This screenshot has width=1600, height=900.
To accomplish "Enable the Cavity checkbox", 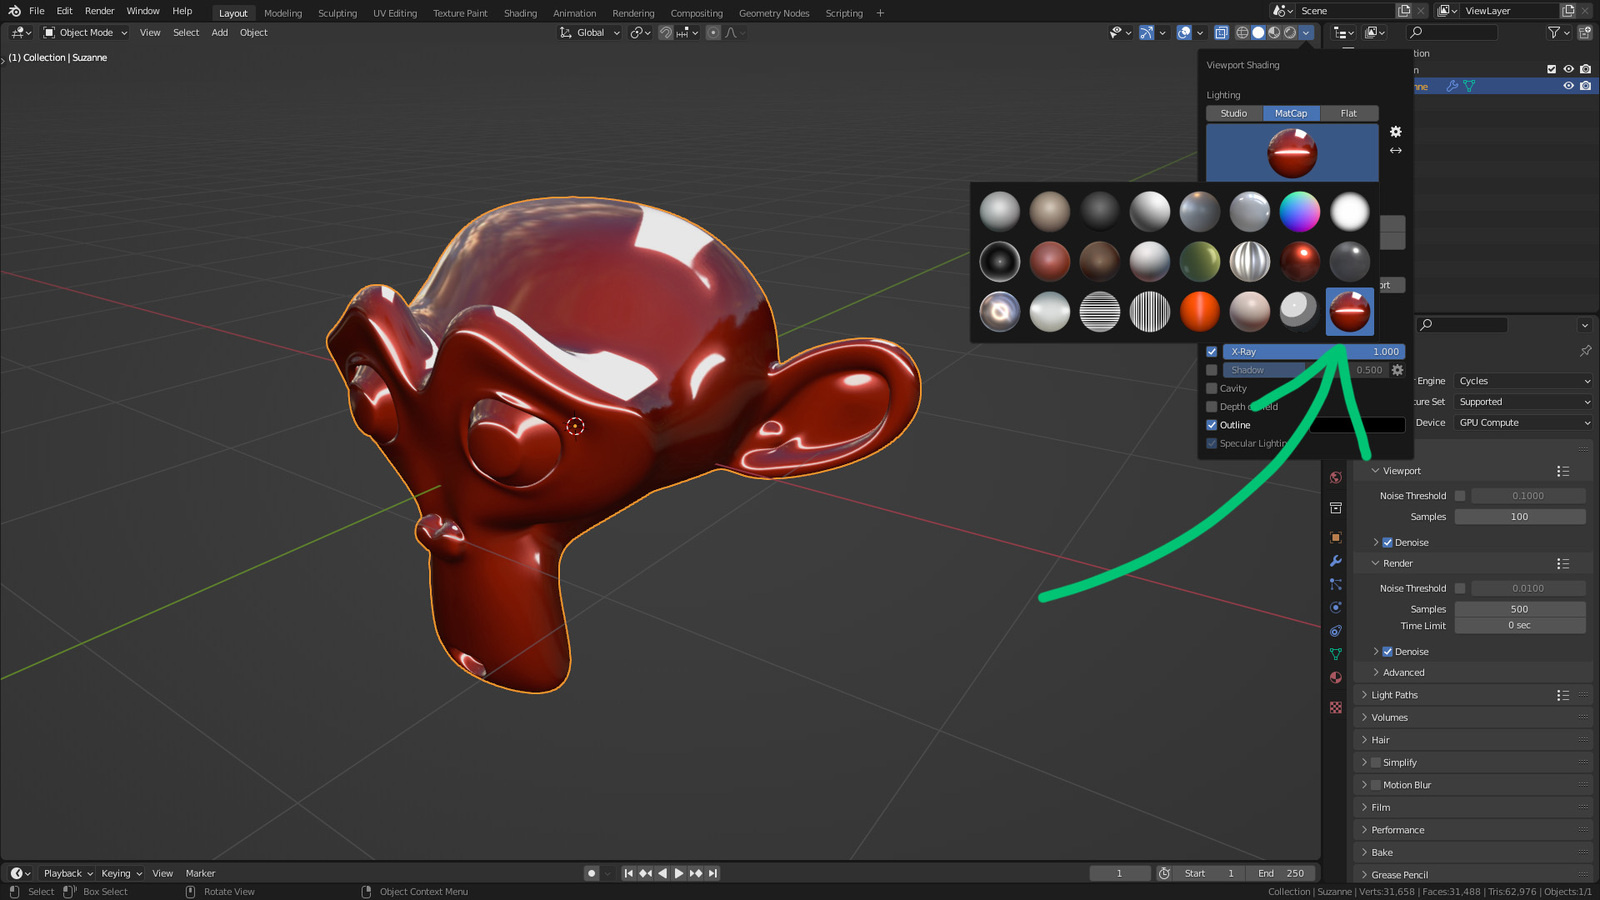I will [1212, 389].
